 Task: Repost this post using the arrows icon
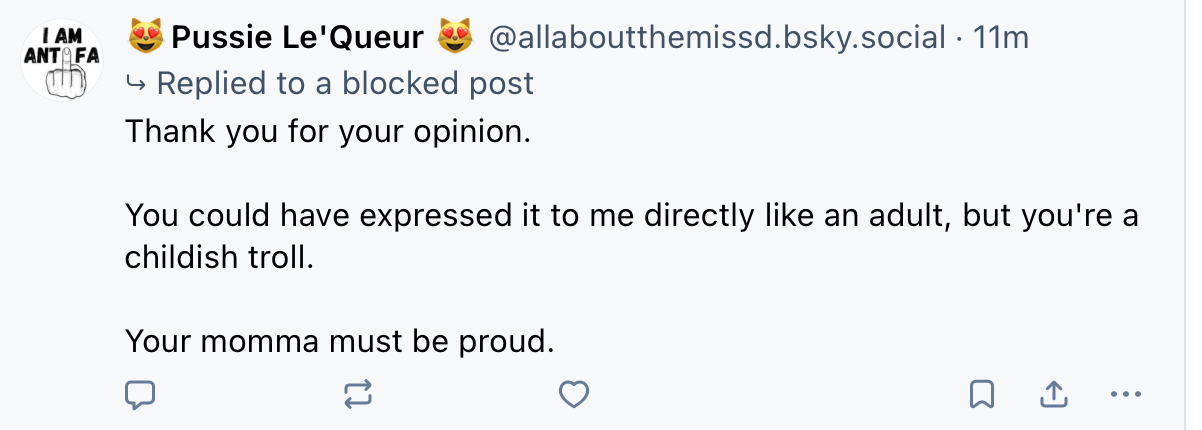click(357, 395)
